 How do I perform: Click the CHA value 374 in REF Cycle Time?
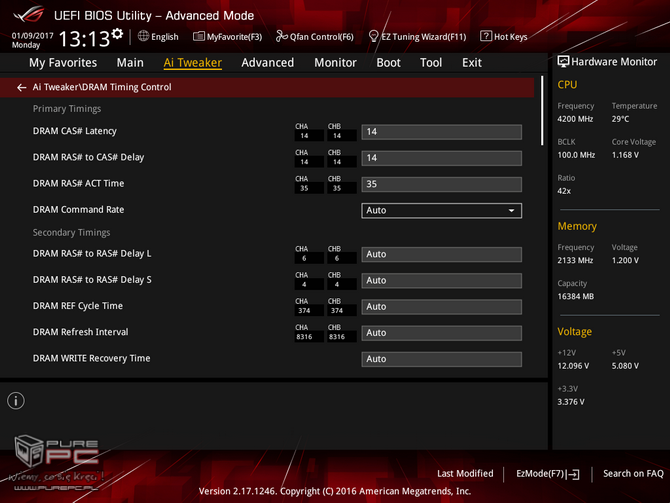304,311
